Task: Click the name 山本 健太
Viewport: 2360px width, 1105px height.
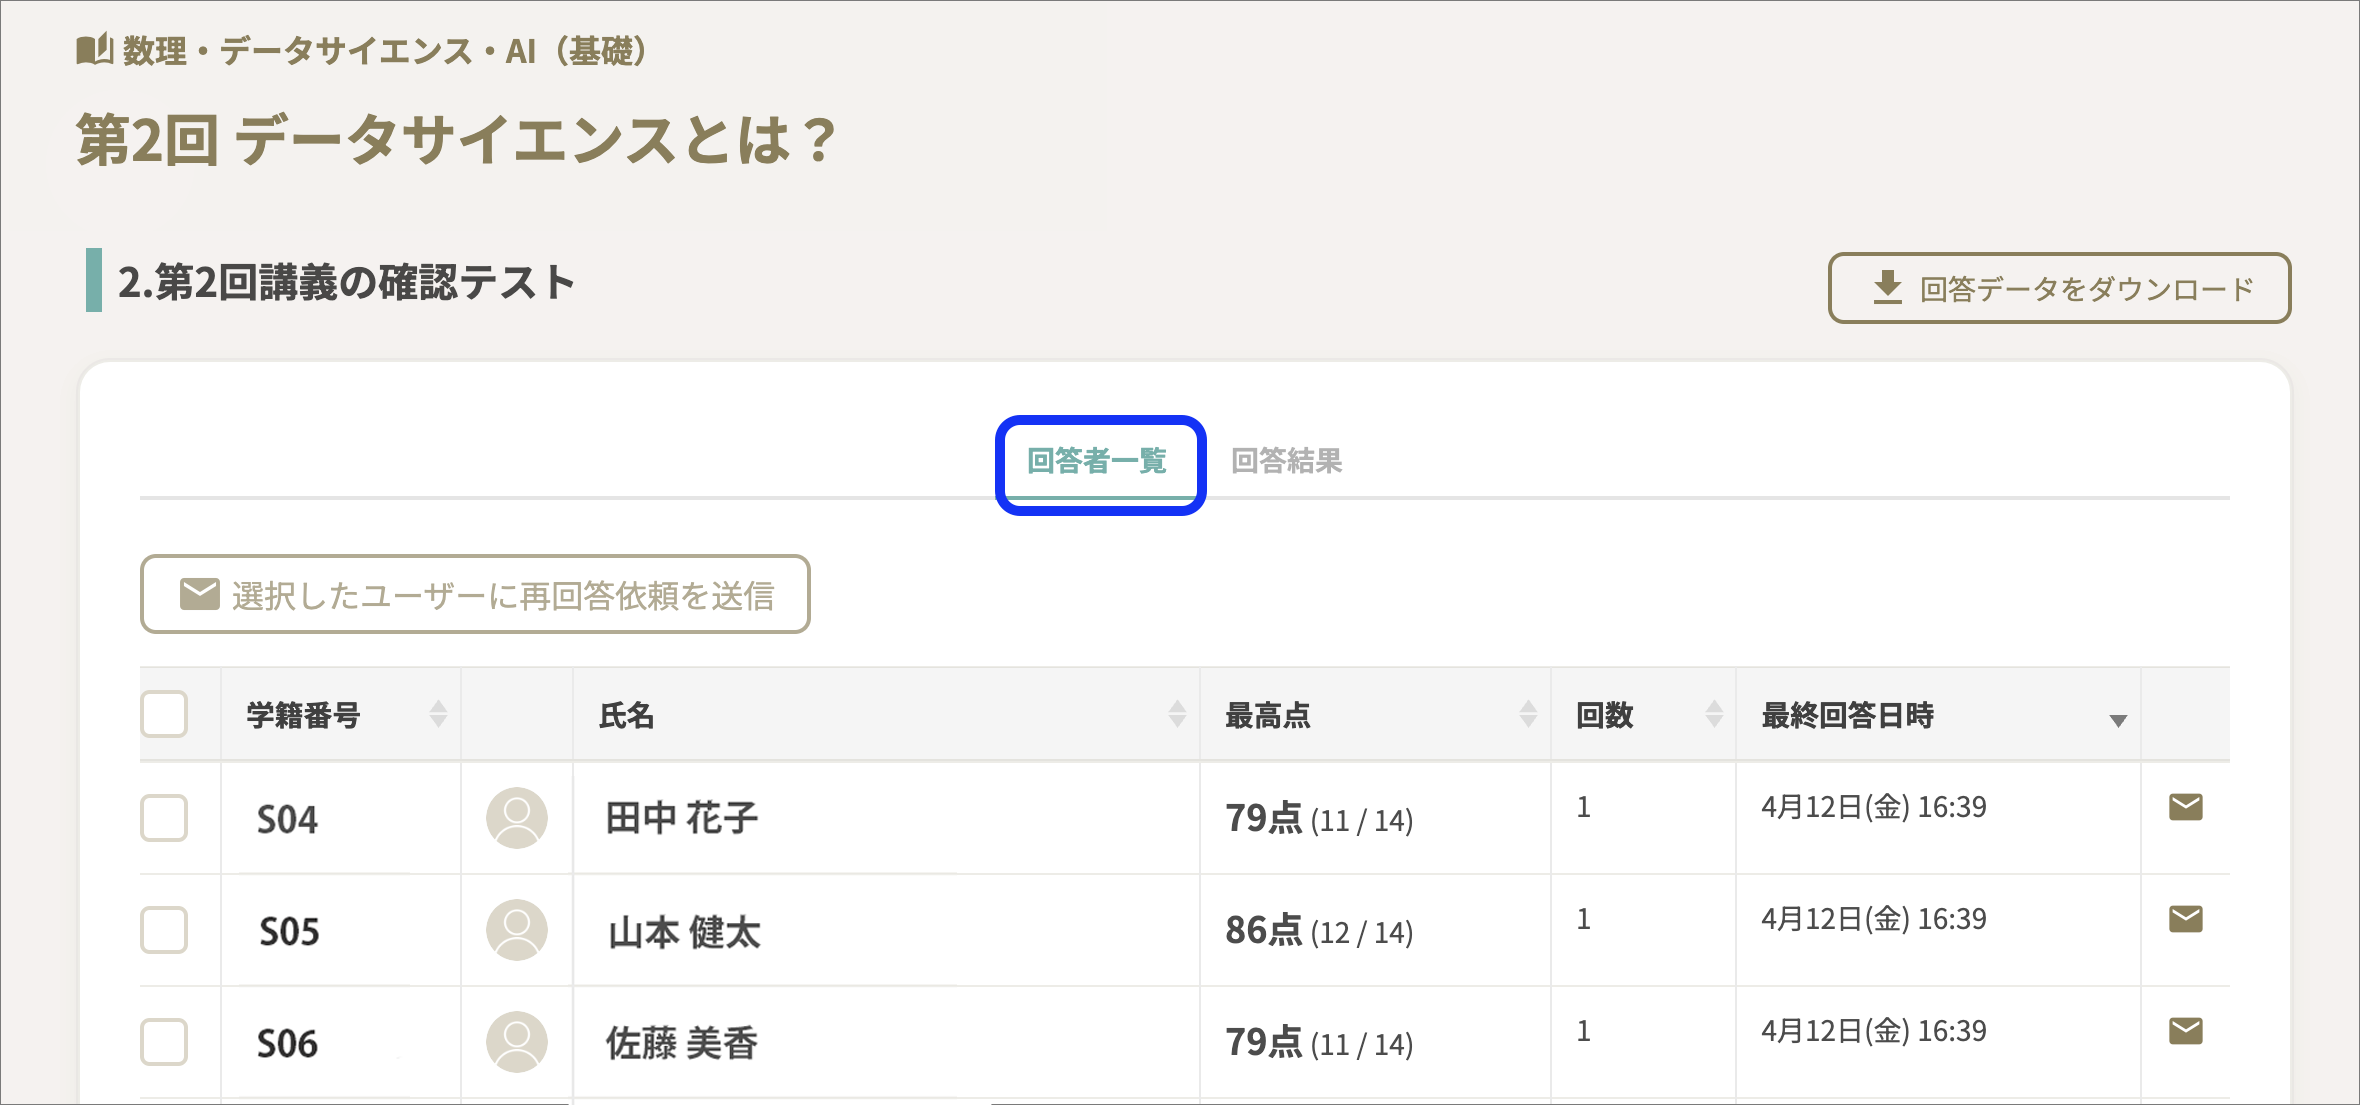Action: tap(684, 932)
